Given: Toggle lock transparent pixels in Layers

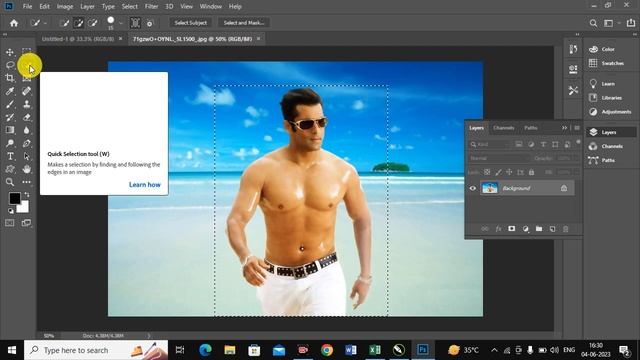Looking at the screenshot, I should 487,172.
